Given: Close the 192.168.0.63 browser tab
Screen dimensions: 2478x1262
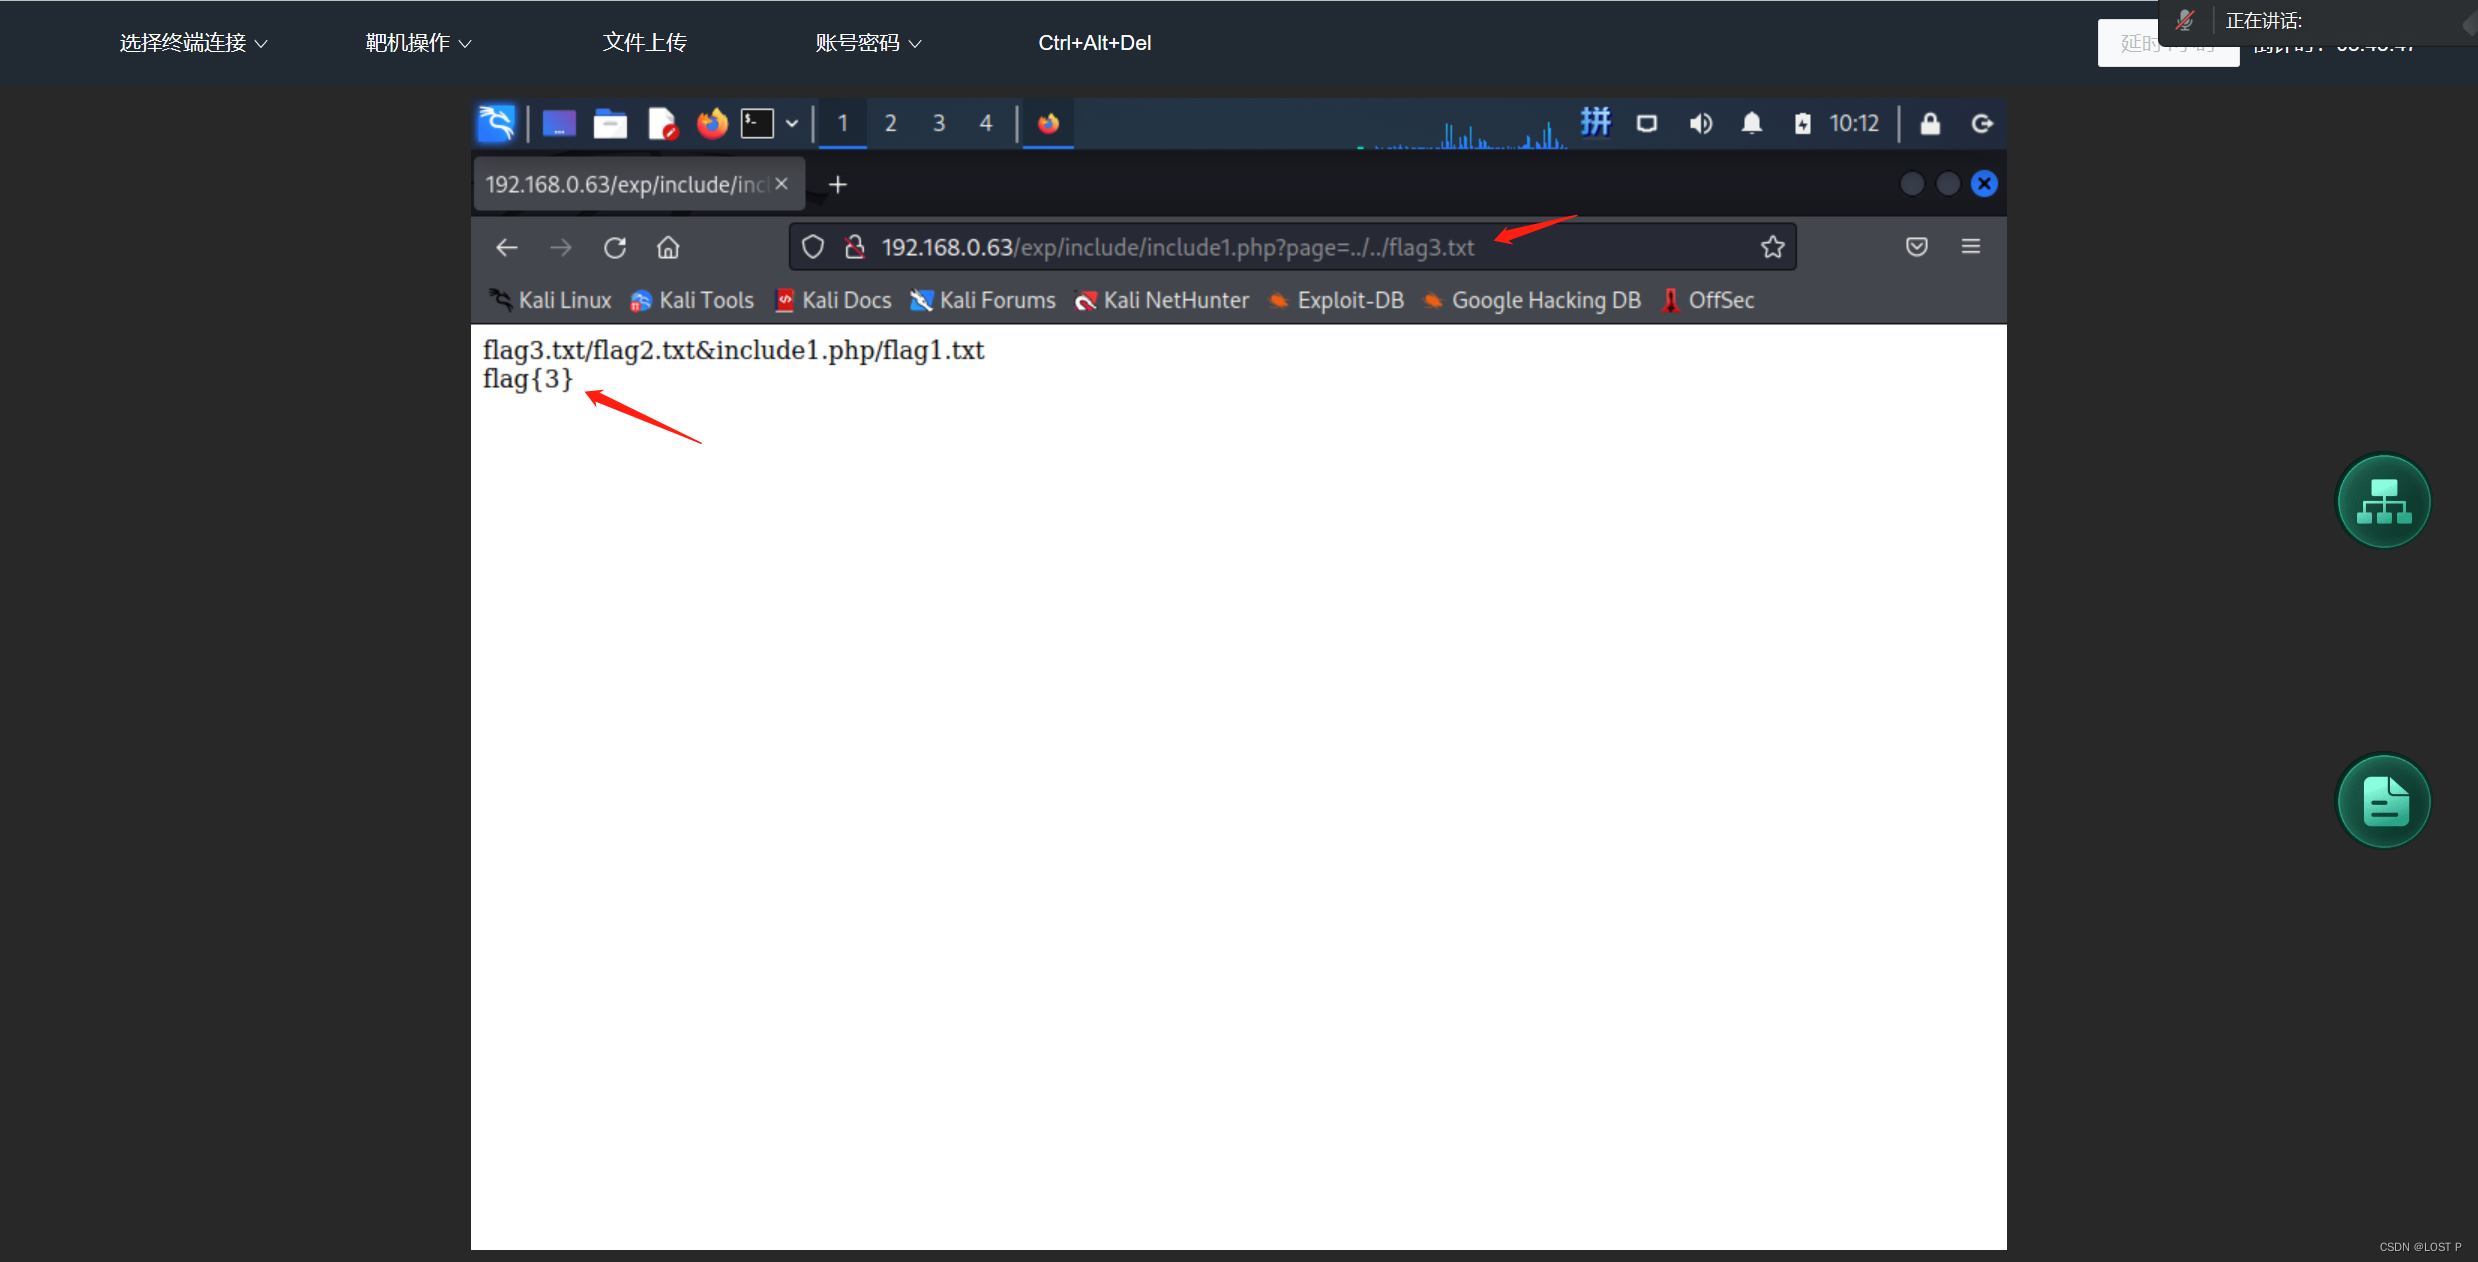Looking at the screenshot, I should (x=782, y=184).
